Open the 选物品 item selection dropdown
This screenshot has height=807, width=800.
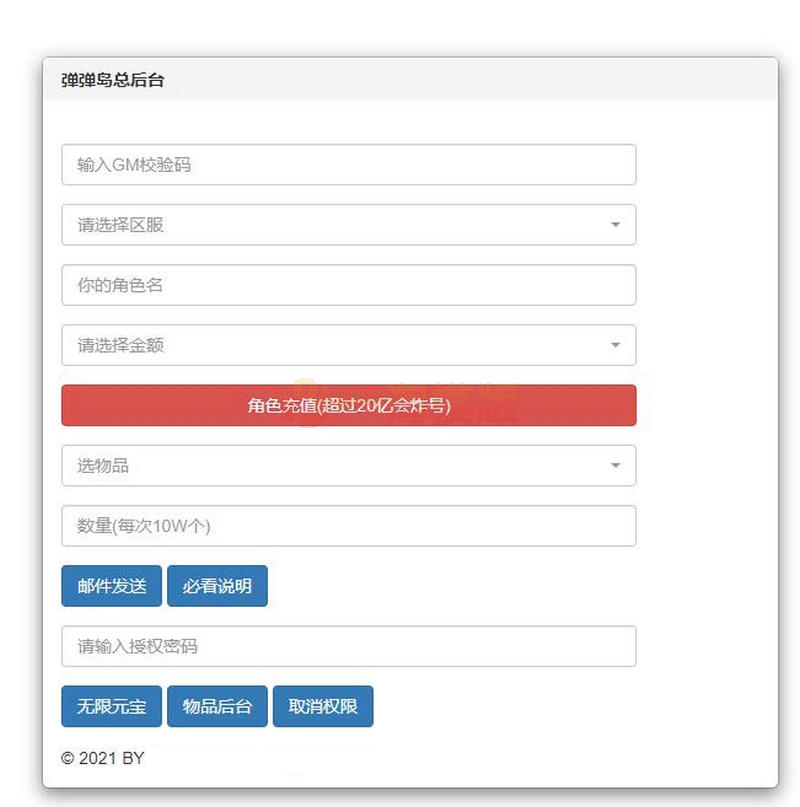[x=348, y=465]
